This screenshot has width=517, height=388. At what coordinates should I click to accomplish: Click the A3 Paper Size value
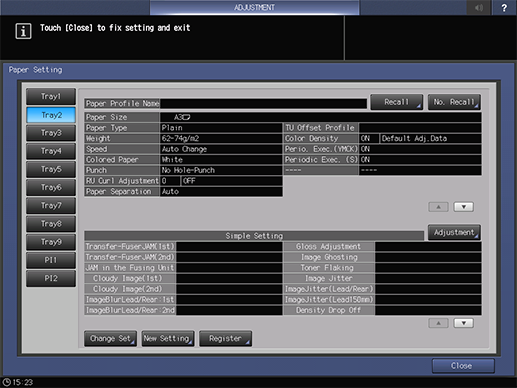pyautogui.click(x=321, y=117)
